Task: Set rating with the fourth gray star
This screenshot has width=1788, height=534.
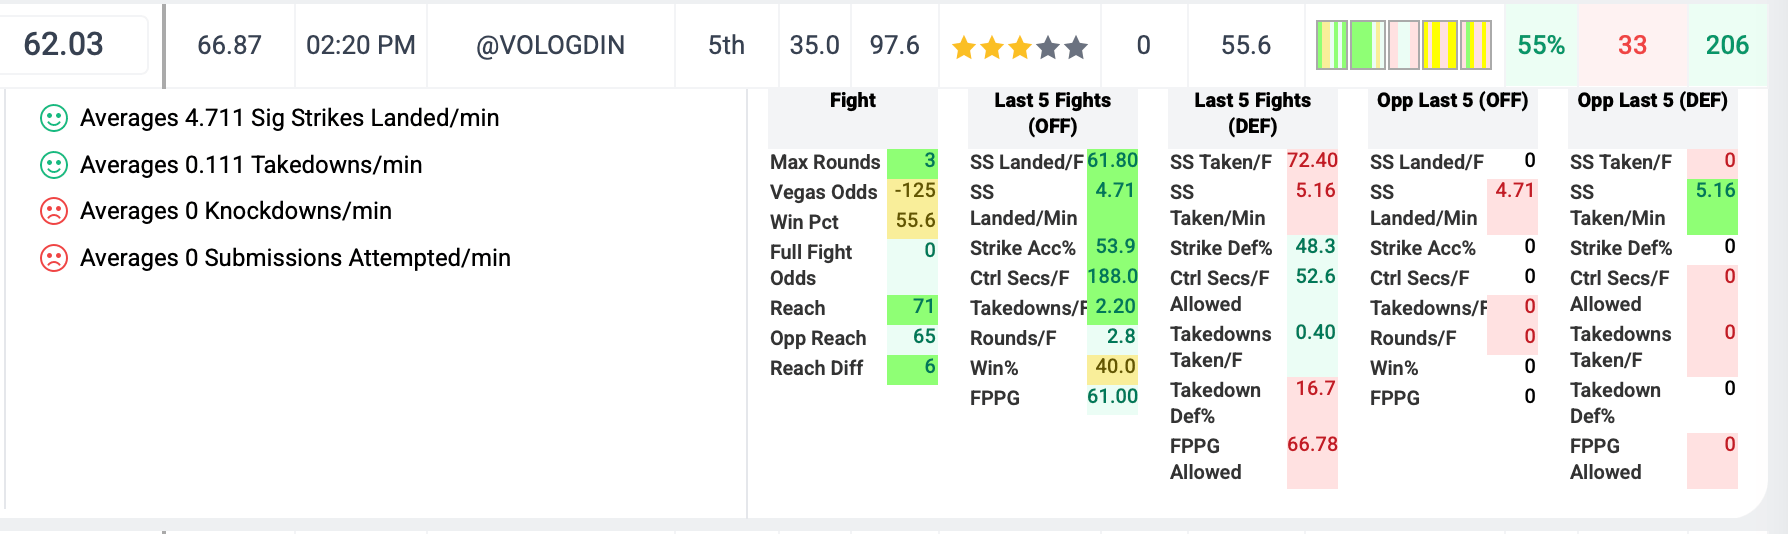Action: (x=1048, y=47)
